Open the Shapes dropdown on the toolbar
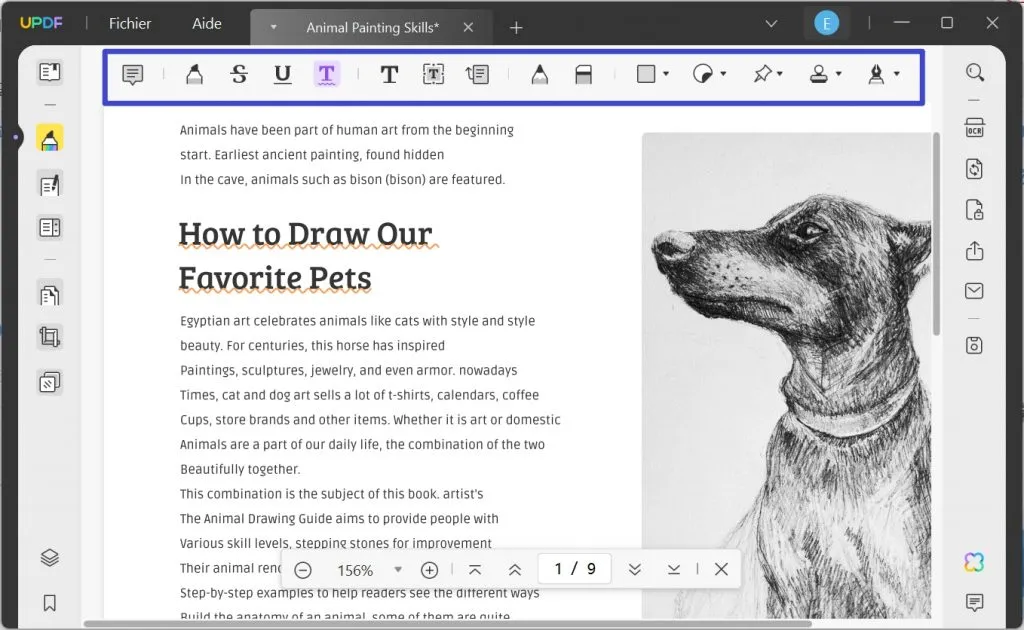Viewport: 1024px width, 630px height. pyautogui.click(x=650, y=73)
